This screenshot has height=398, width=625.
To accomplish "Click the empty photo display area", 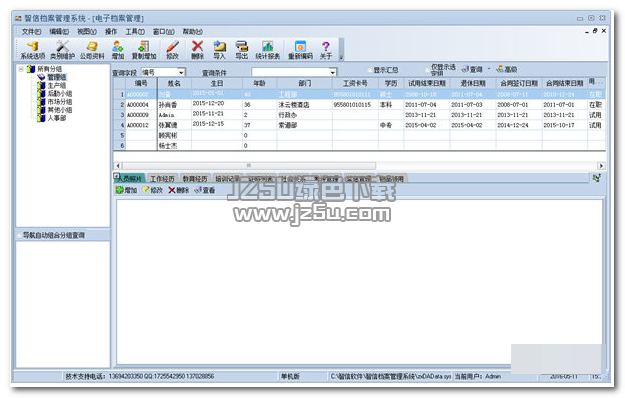I will pos(359,281).
